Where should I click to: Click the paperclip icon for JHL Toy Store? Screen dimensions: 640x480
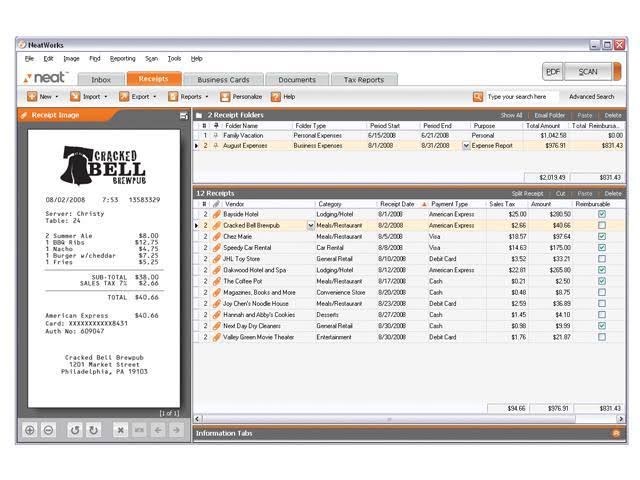click(216, 259)
